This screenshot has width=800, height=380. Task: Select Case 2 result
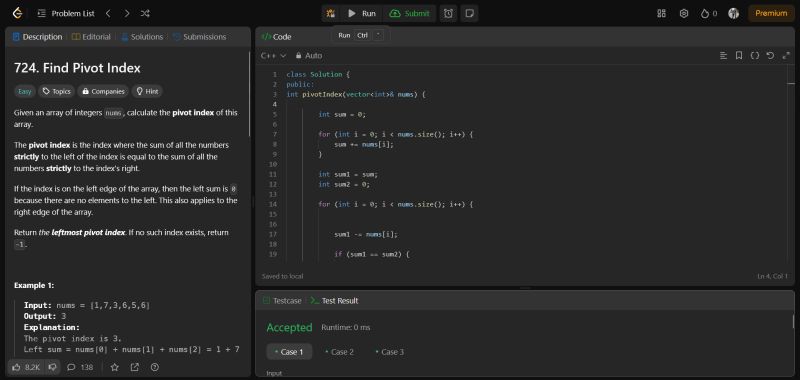click(x=339, y=352)
